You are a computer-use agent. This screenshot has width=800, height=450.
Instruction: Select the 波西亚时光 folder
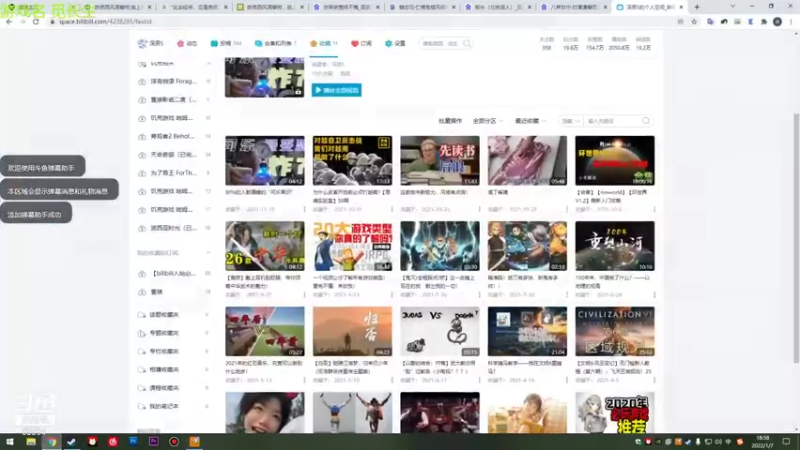coord(174,228)
